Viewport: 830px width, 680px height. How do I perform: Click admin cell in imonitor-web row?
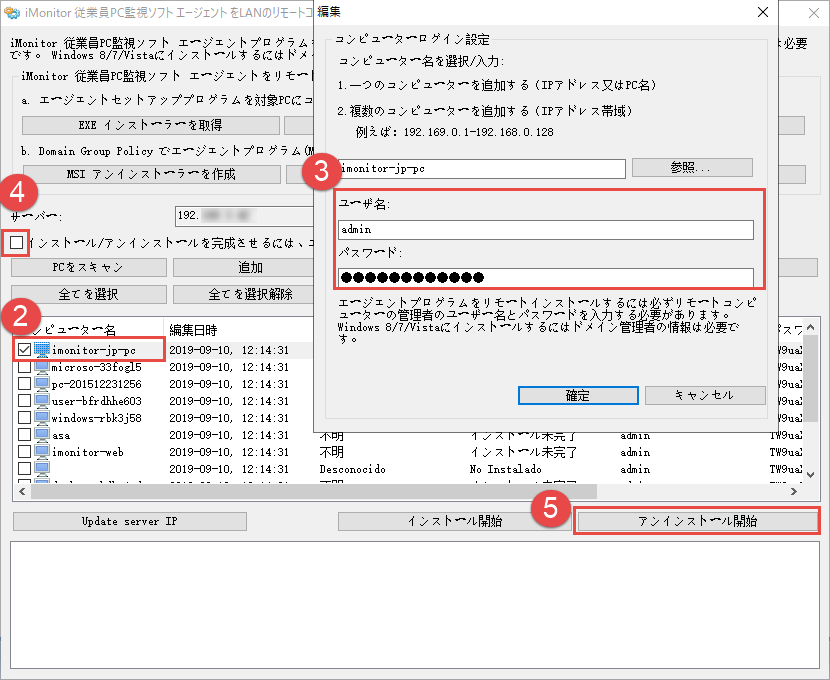click(x=635, y=452)
